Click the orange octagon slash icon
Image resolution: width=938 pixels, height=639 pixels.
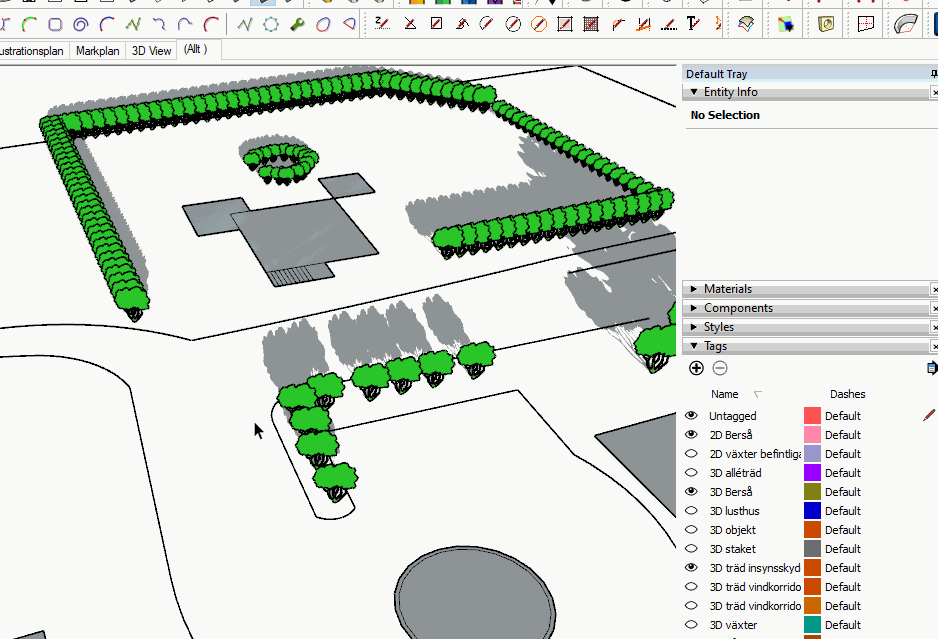[x=538, y=24]
